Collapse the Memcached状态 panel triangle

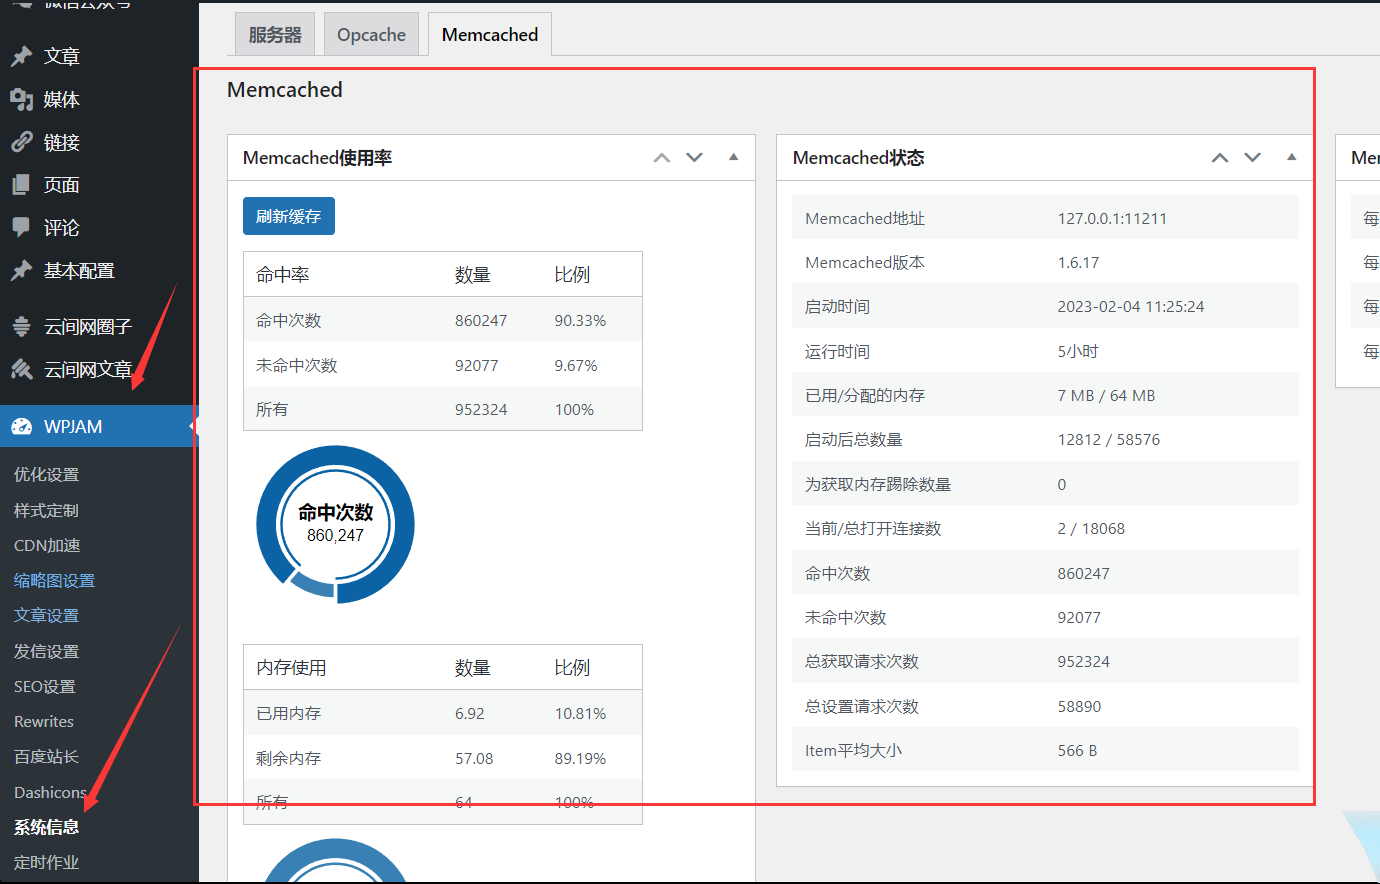point(1291,157)
